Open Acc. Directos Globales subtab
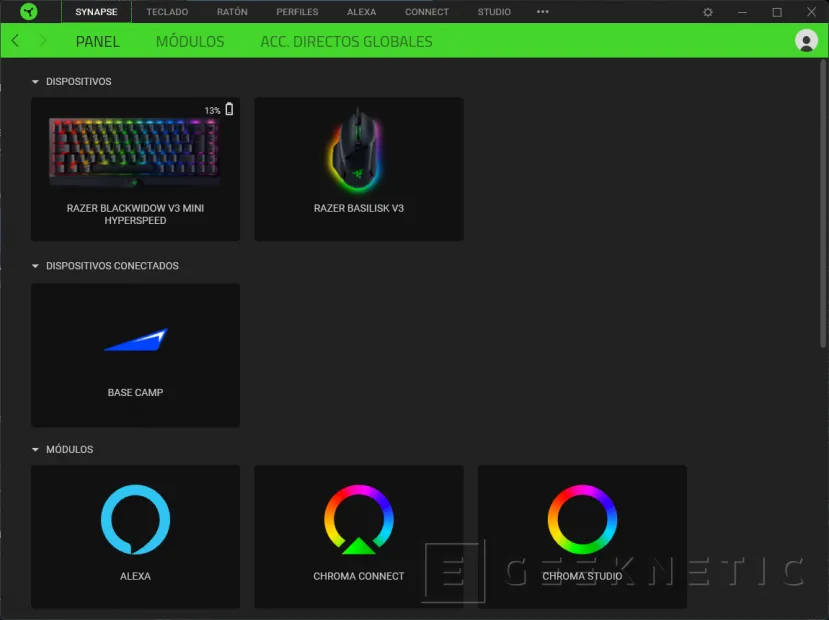 346,41
